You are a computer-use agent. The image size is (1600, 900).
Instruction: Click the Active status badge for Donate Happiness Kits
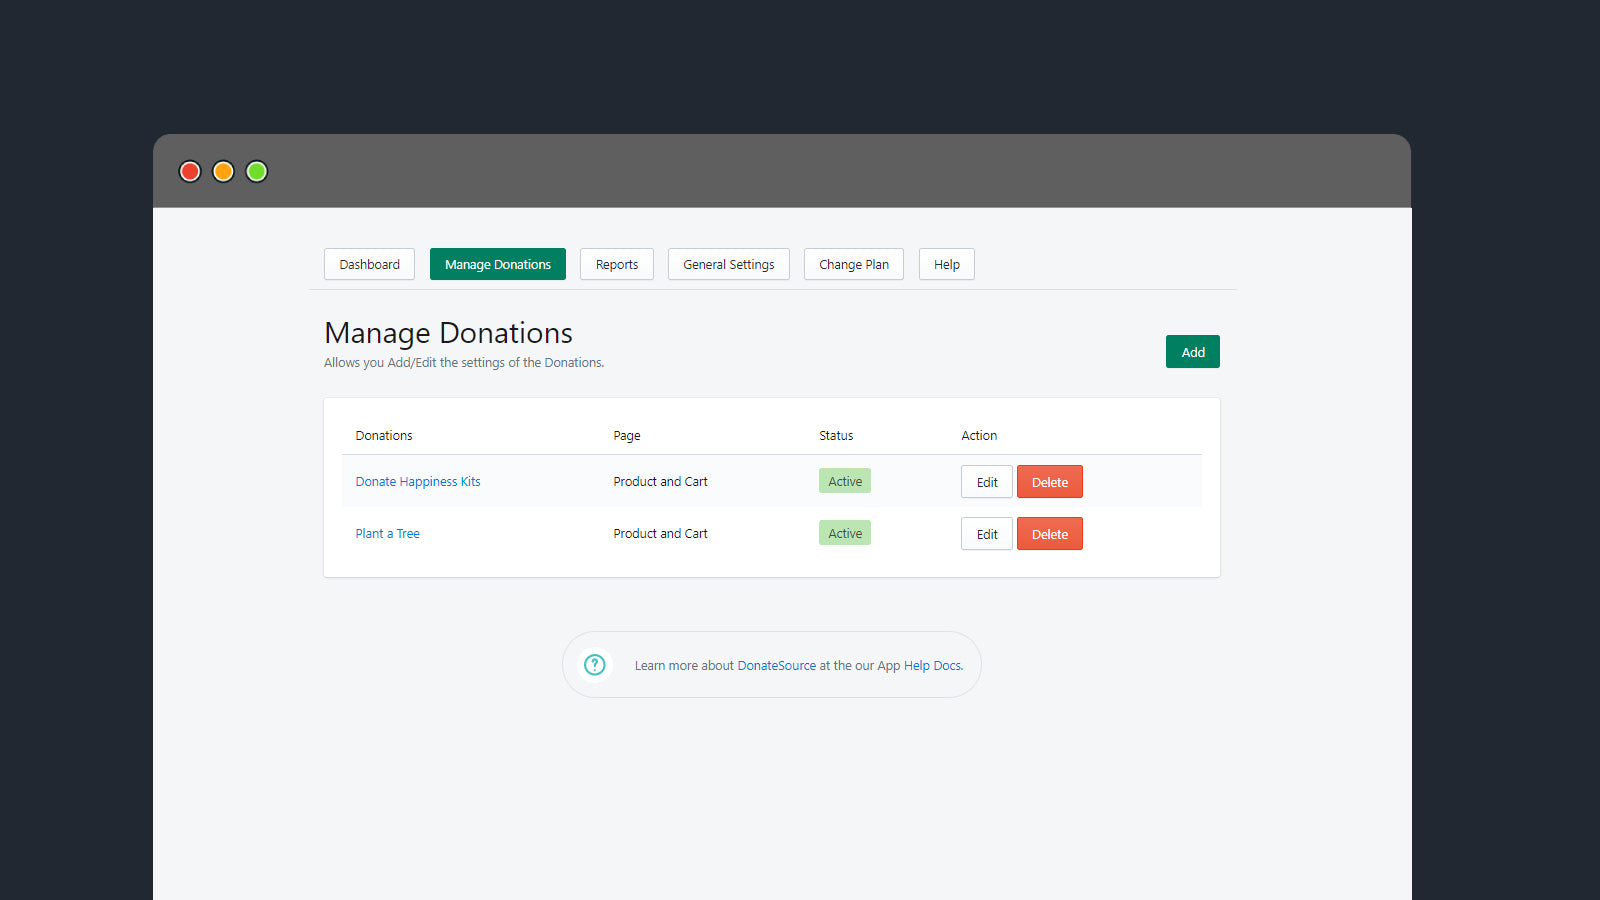tap(844, 480)
